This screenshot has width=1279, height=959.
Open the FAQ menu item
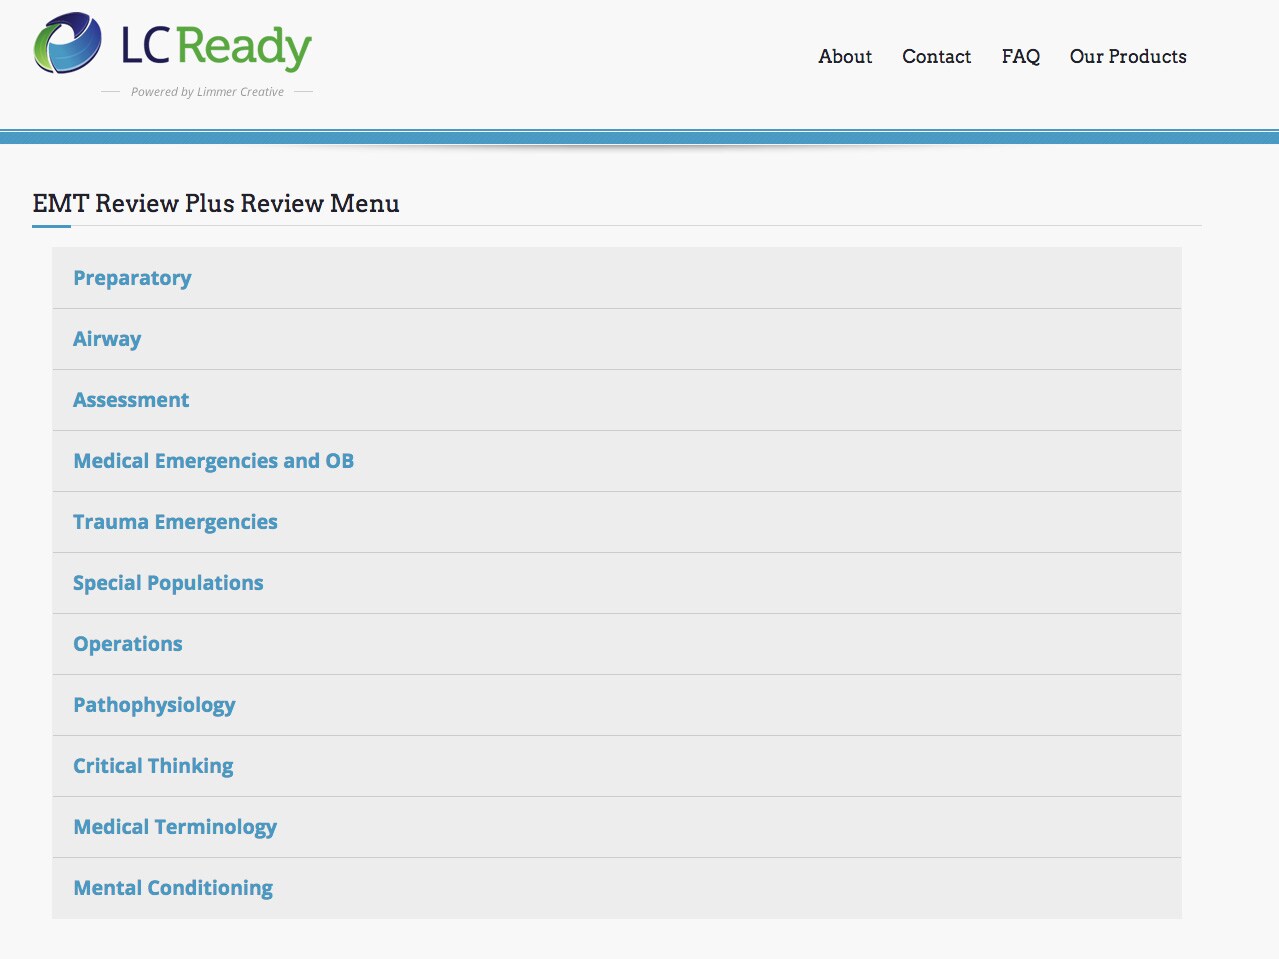1020,57
